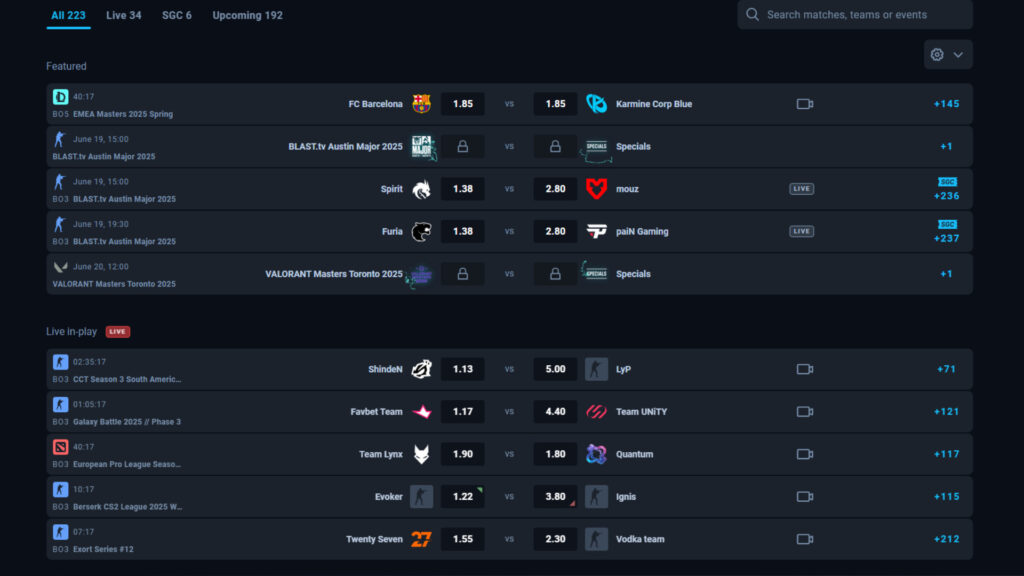Select the Valorant icon on Masters Toronto row

pos(59,267)
